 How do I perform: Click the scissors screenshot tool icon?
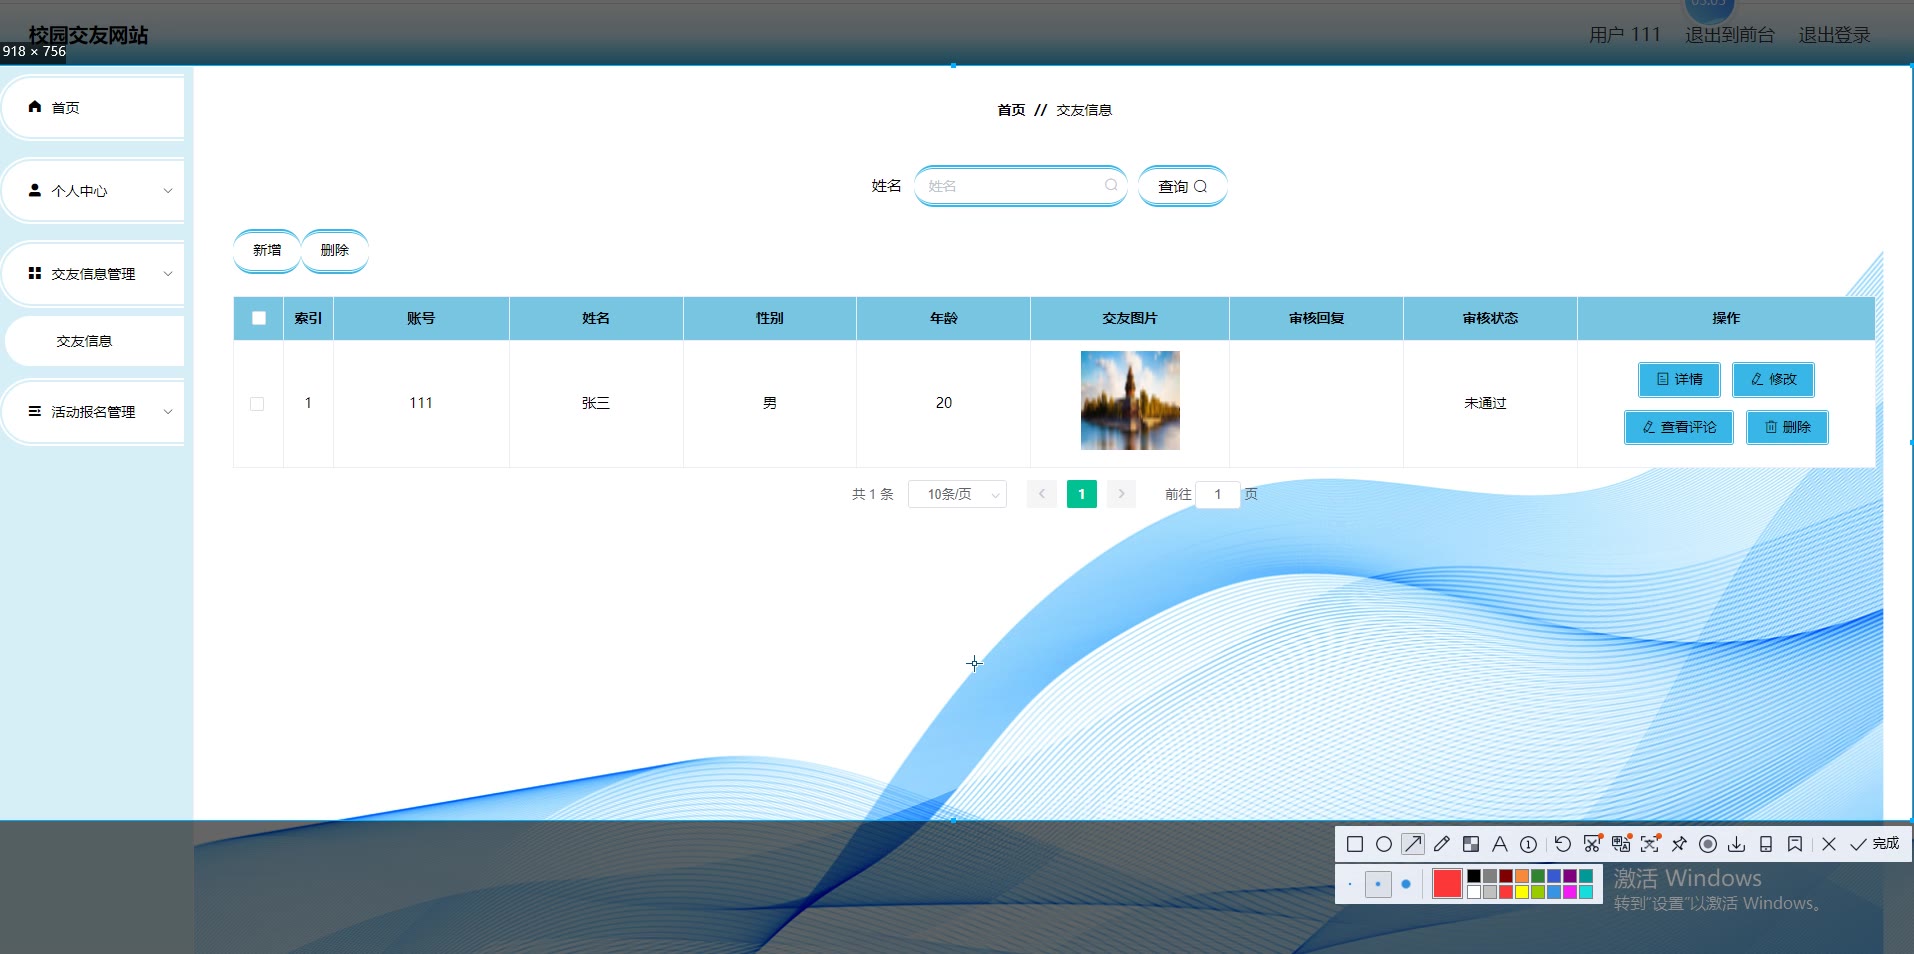1592,844
